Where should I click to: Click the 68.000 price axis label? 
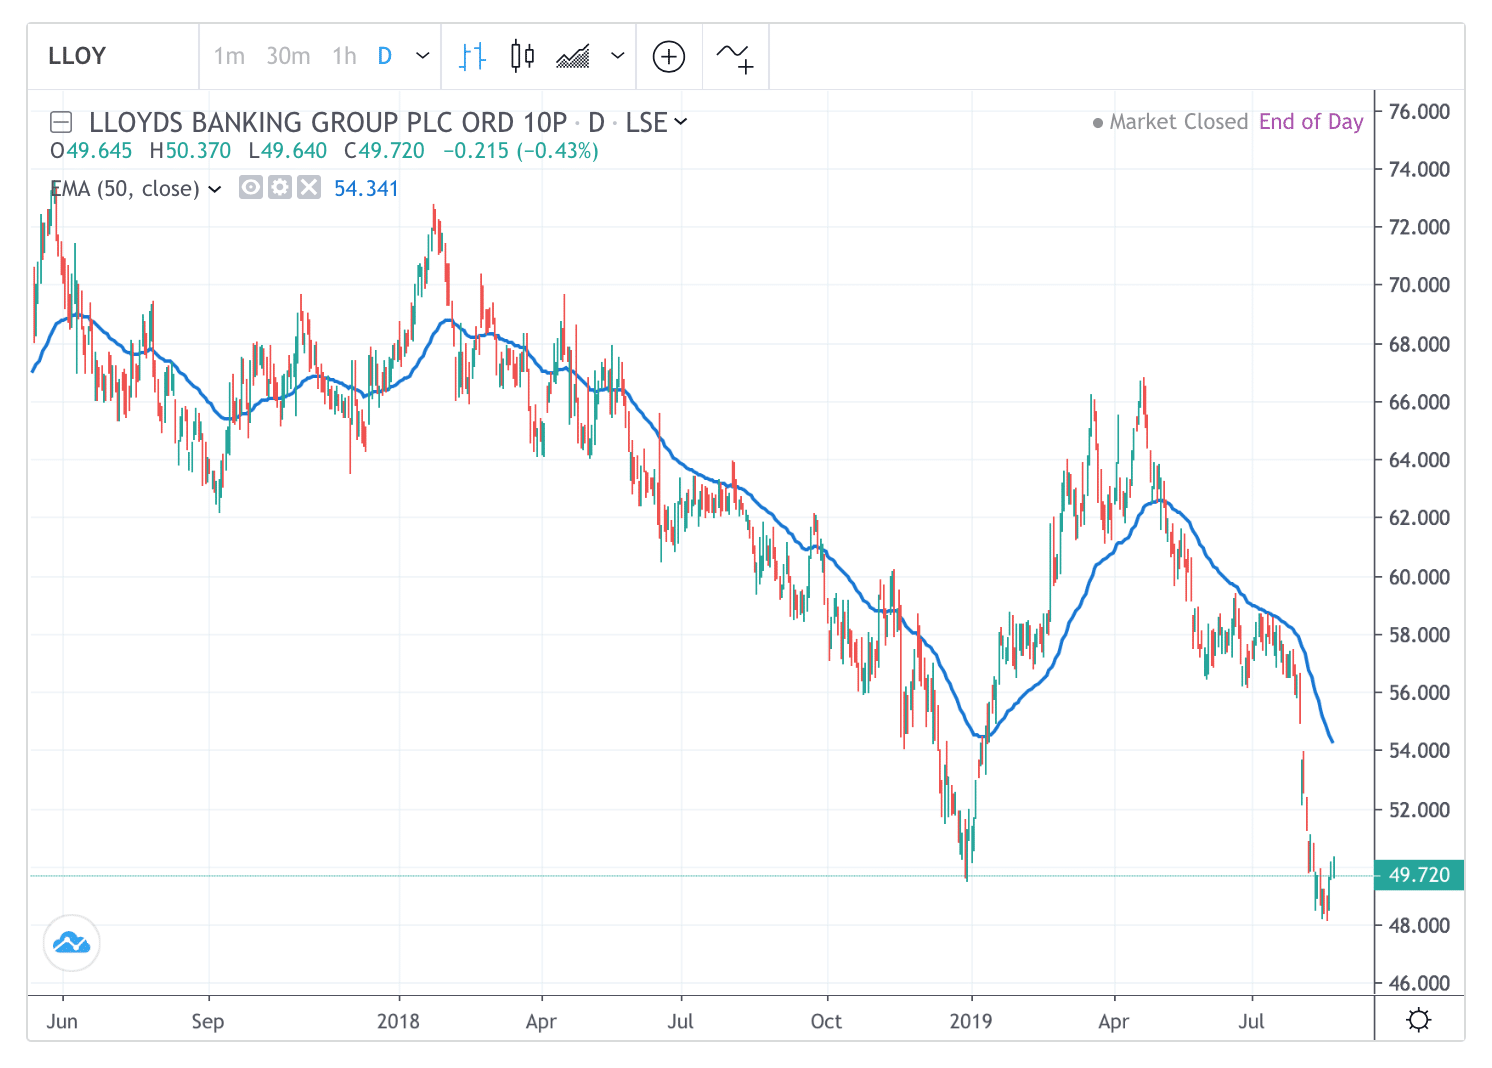pyautogui.click(x=1419, y=344)
